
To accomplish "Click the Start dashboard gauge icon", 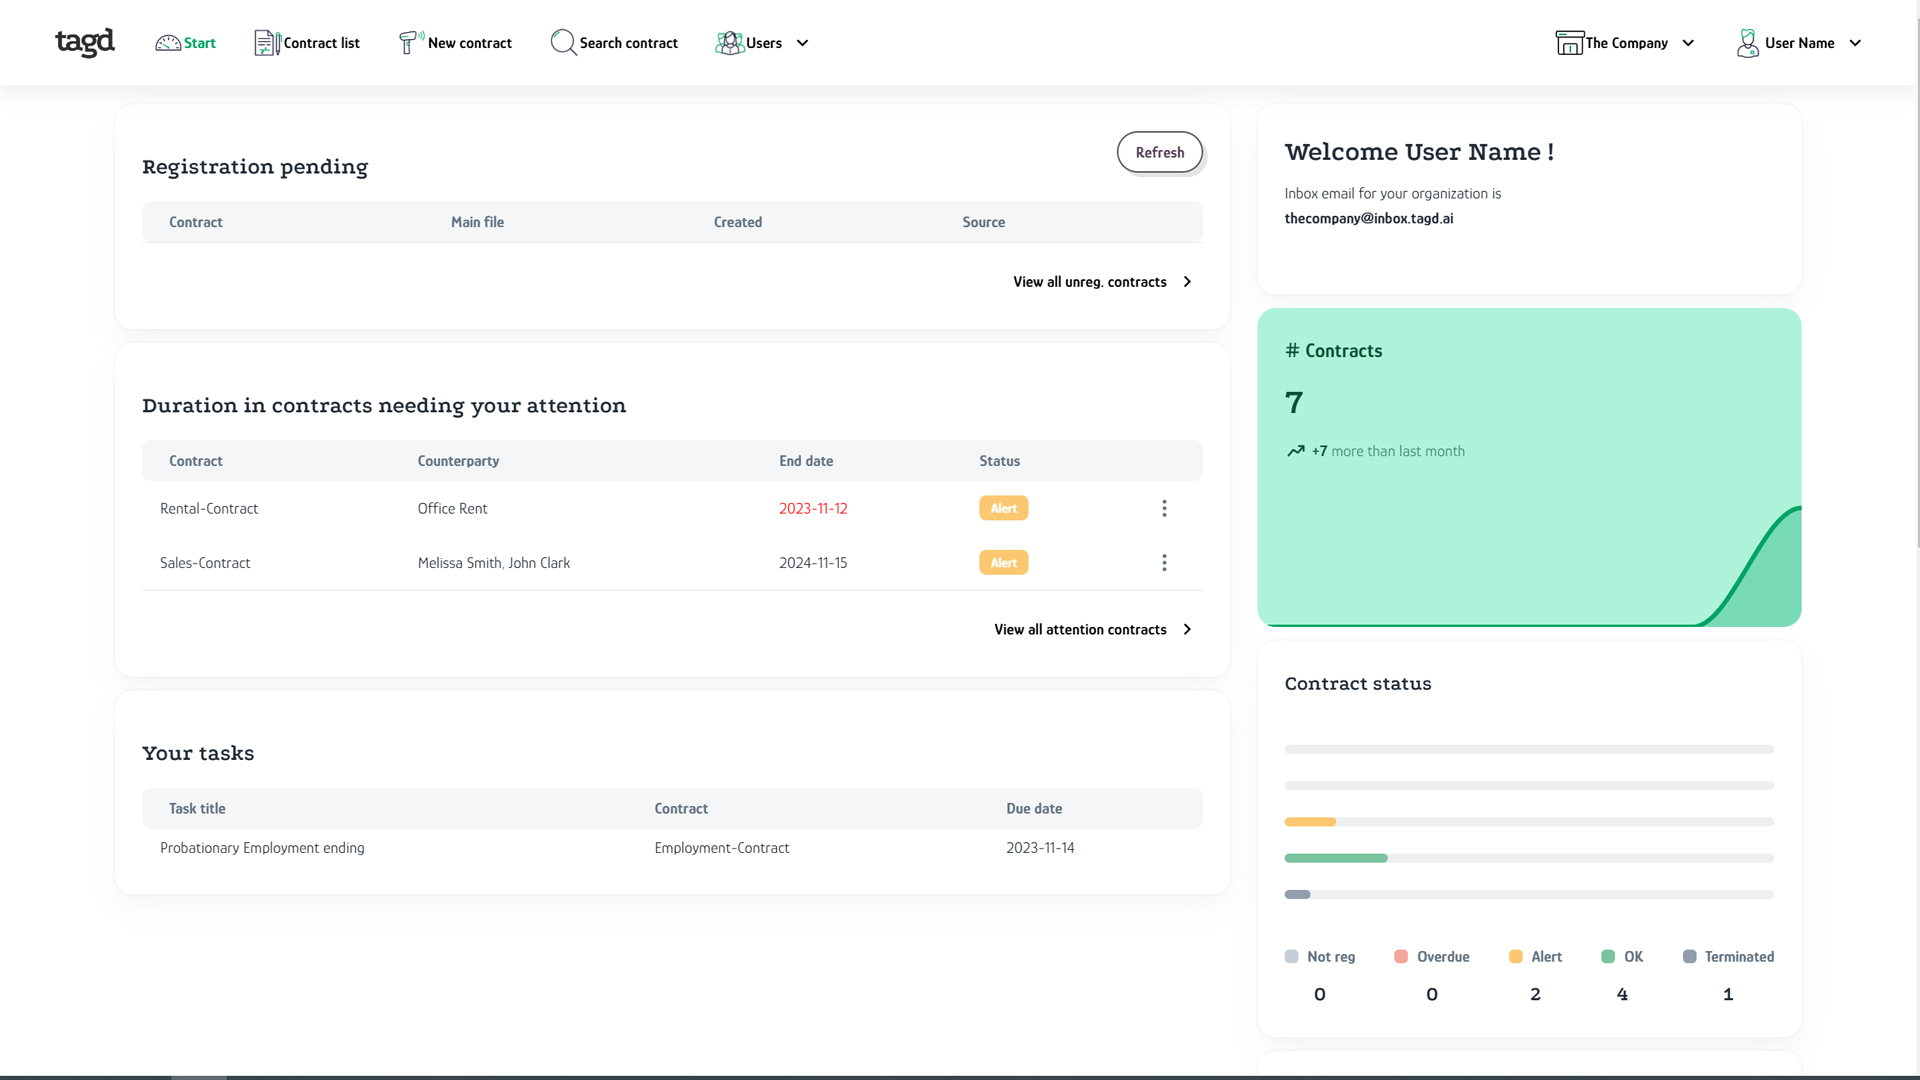I will click(168, 43).
